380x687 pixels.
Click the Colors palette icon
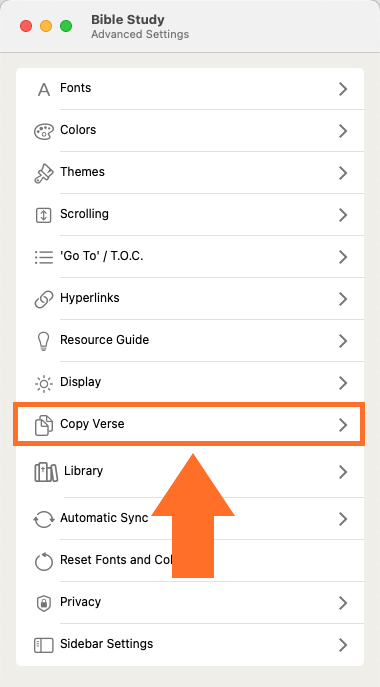click(44, 131)
